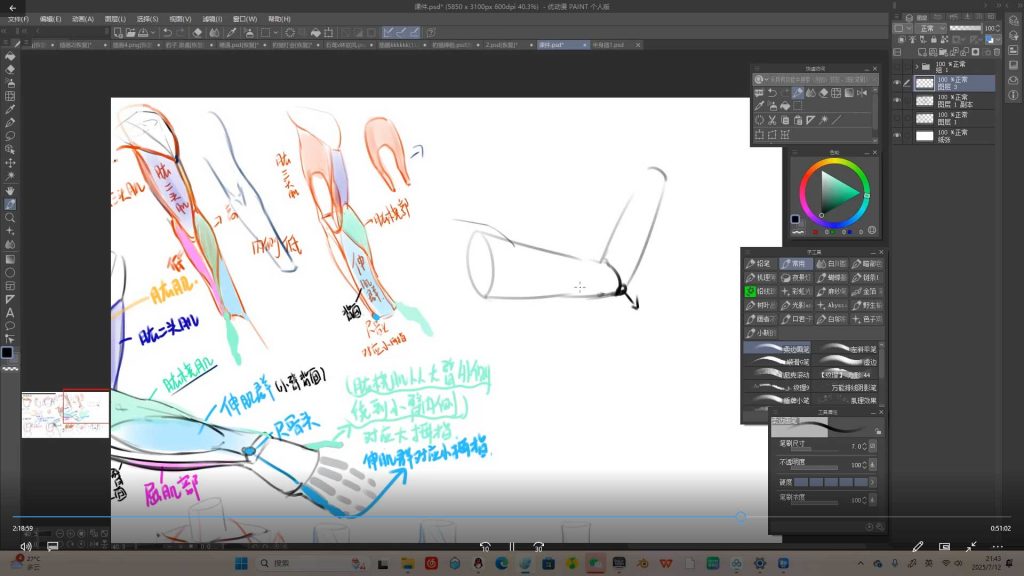Select the Eyedropper tool in left toolbar
Screen dimensions: 1024x576
pyautogui.click(x=10, y=109)
